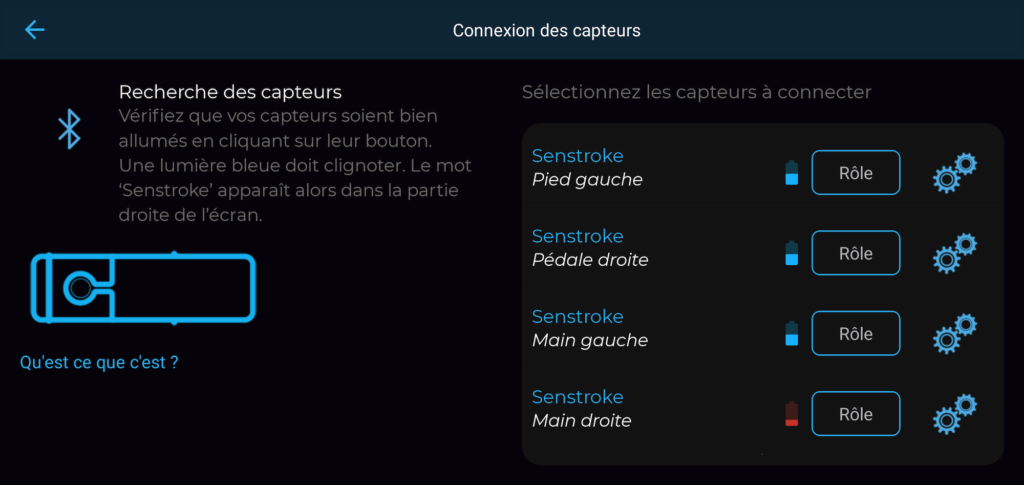Select the Senstroke Main droite sensor
This screenshot has height=485, width=1024.
(x=762, y=413)
